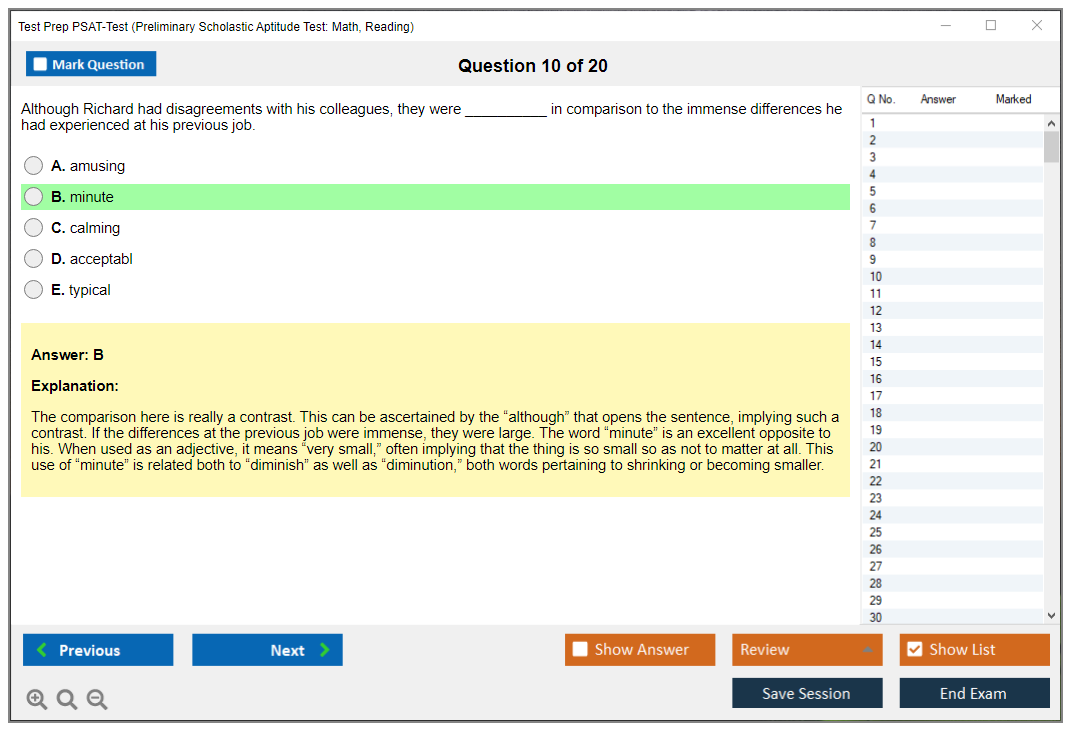Advance with the Next button
Viewport: 1075px width, 735px height.
[267, 650]
